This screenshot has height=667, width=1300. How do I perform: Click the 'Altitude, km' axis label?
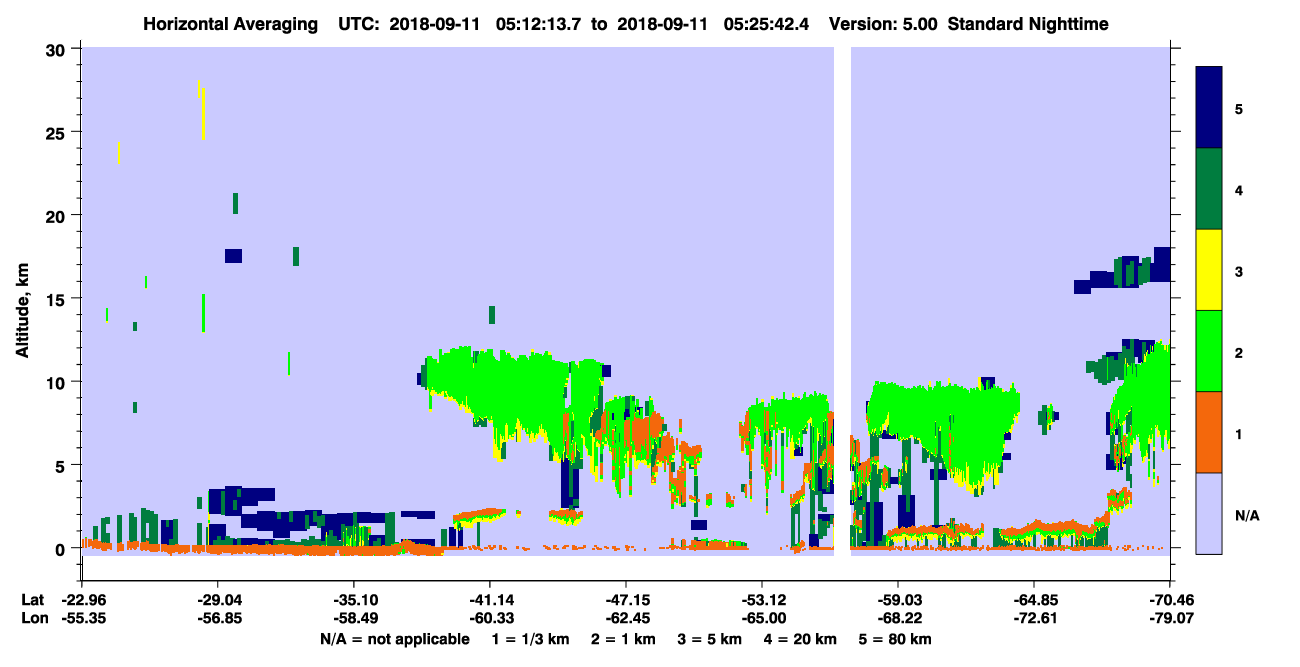pos(22,309)
